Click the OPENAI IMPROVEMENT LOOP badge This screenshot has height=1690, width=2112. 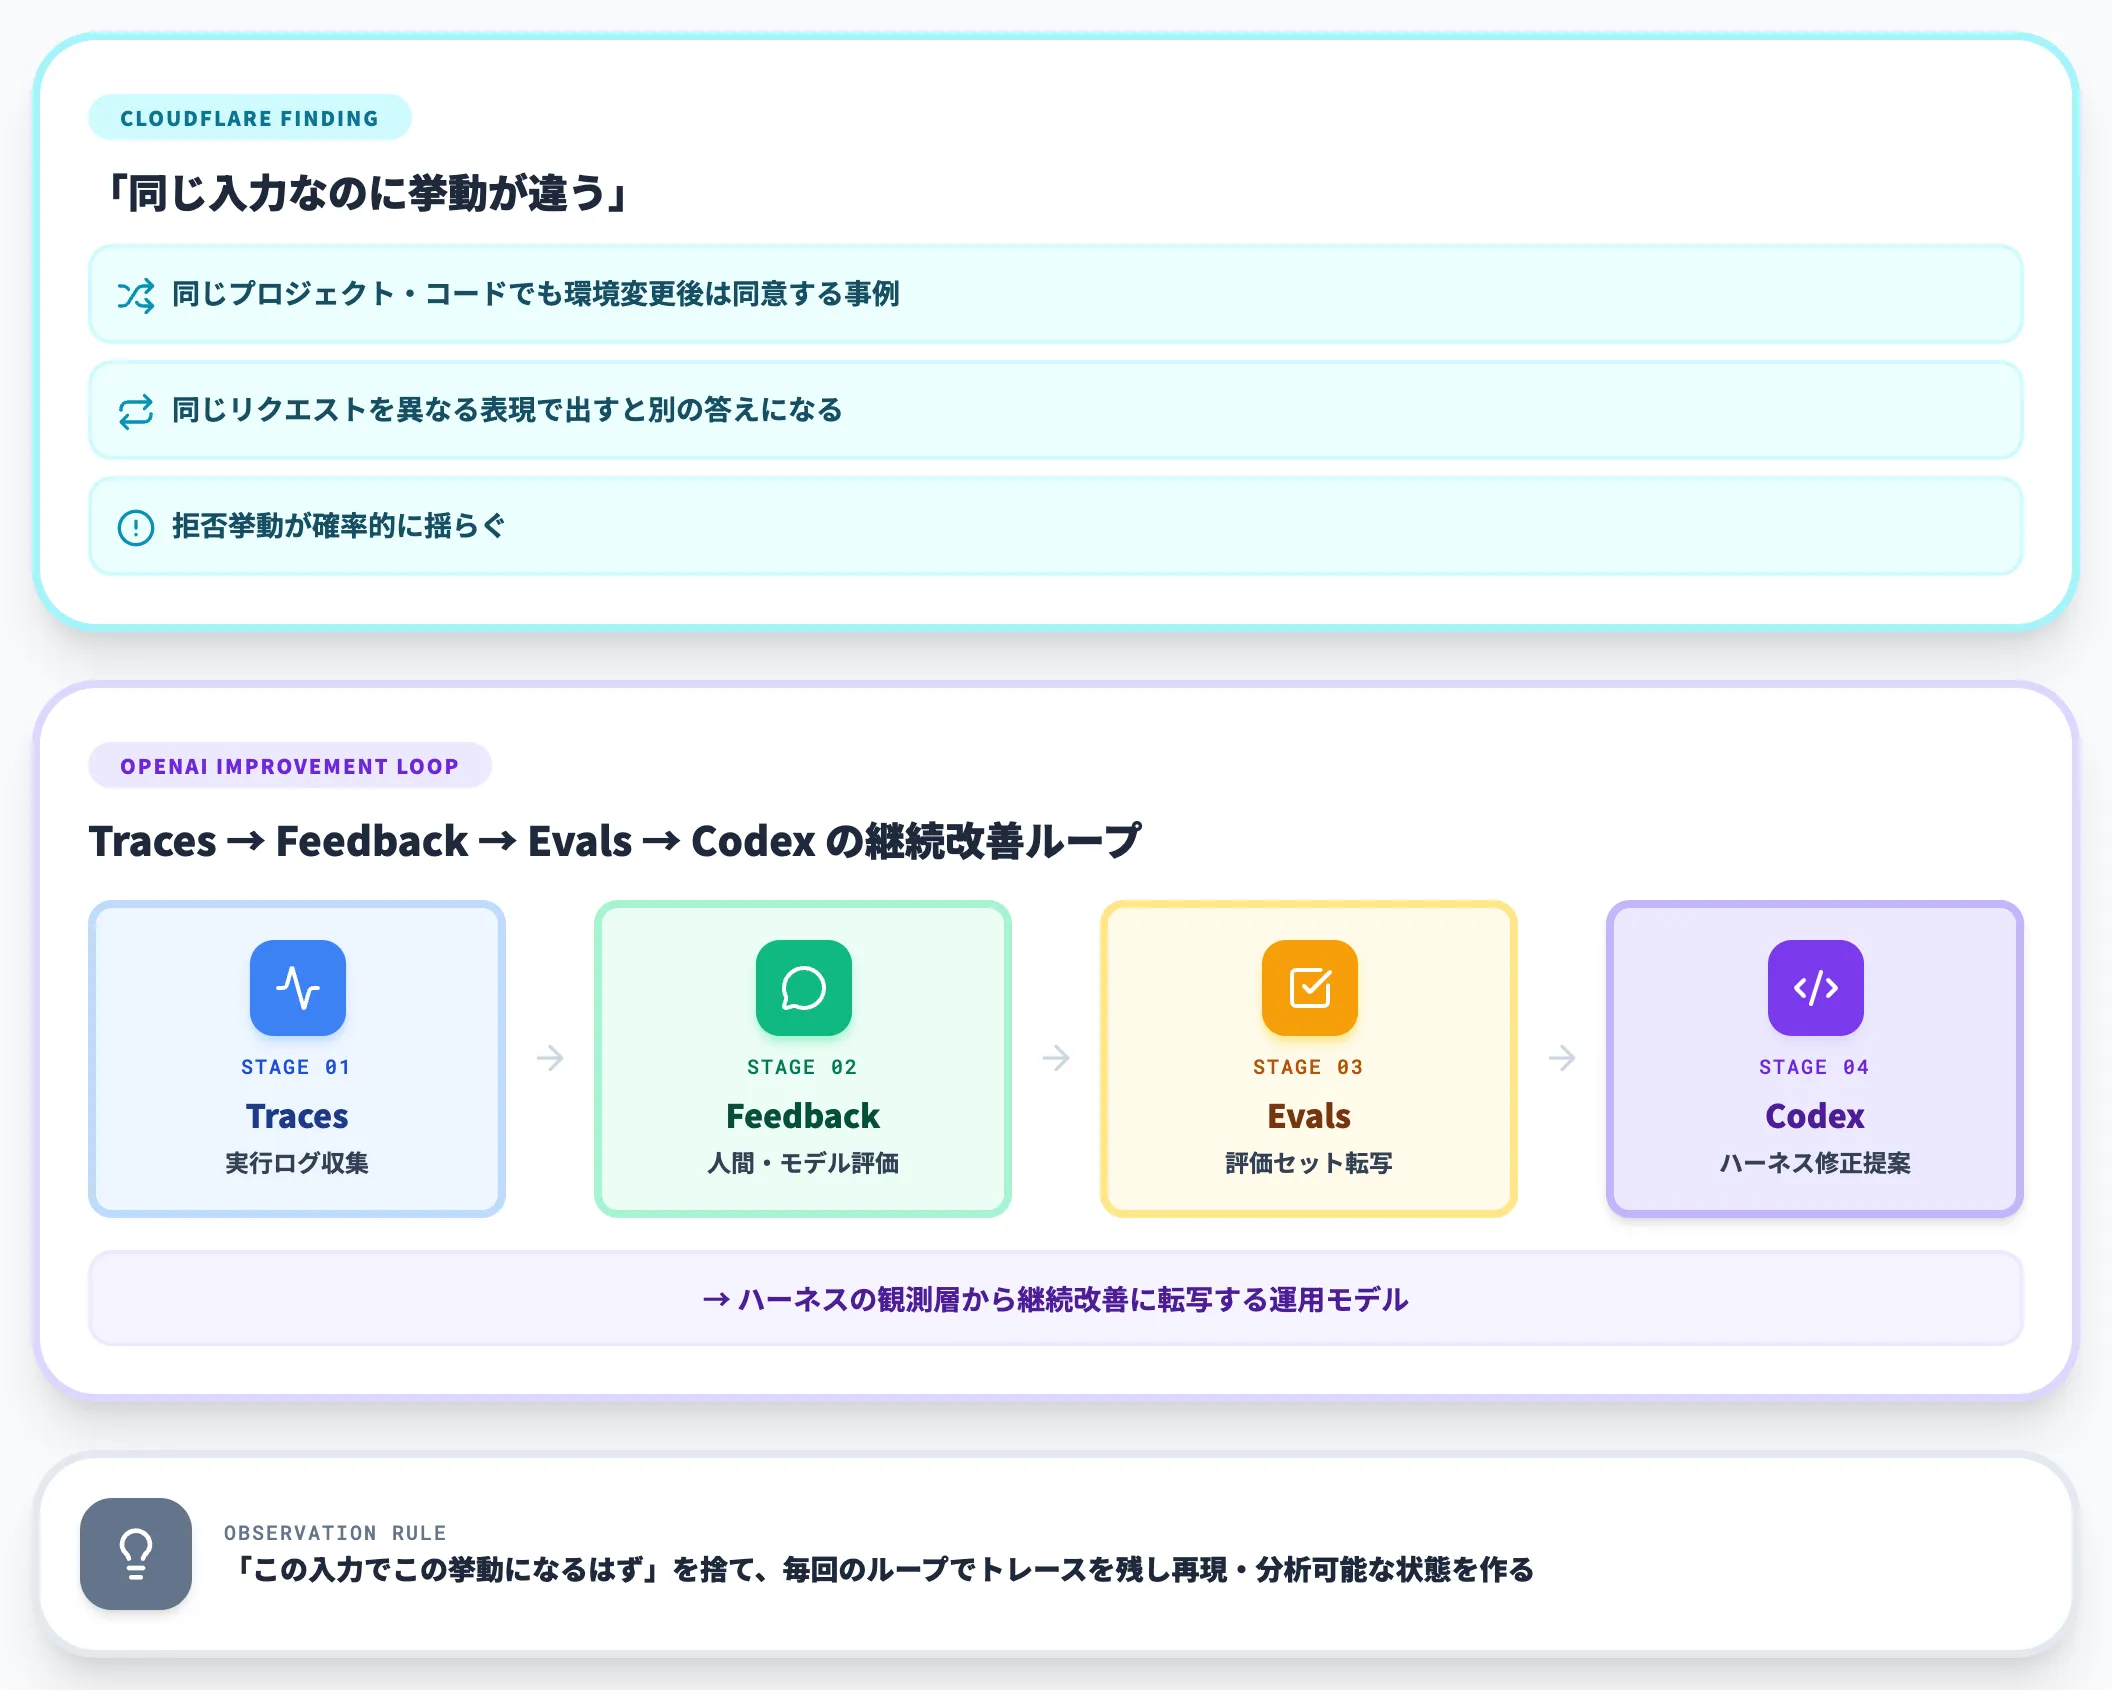(290, 766)
